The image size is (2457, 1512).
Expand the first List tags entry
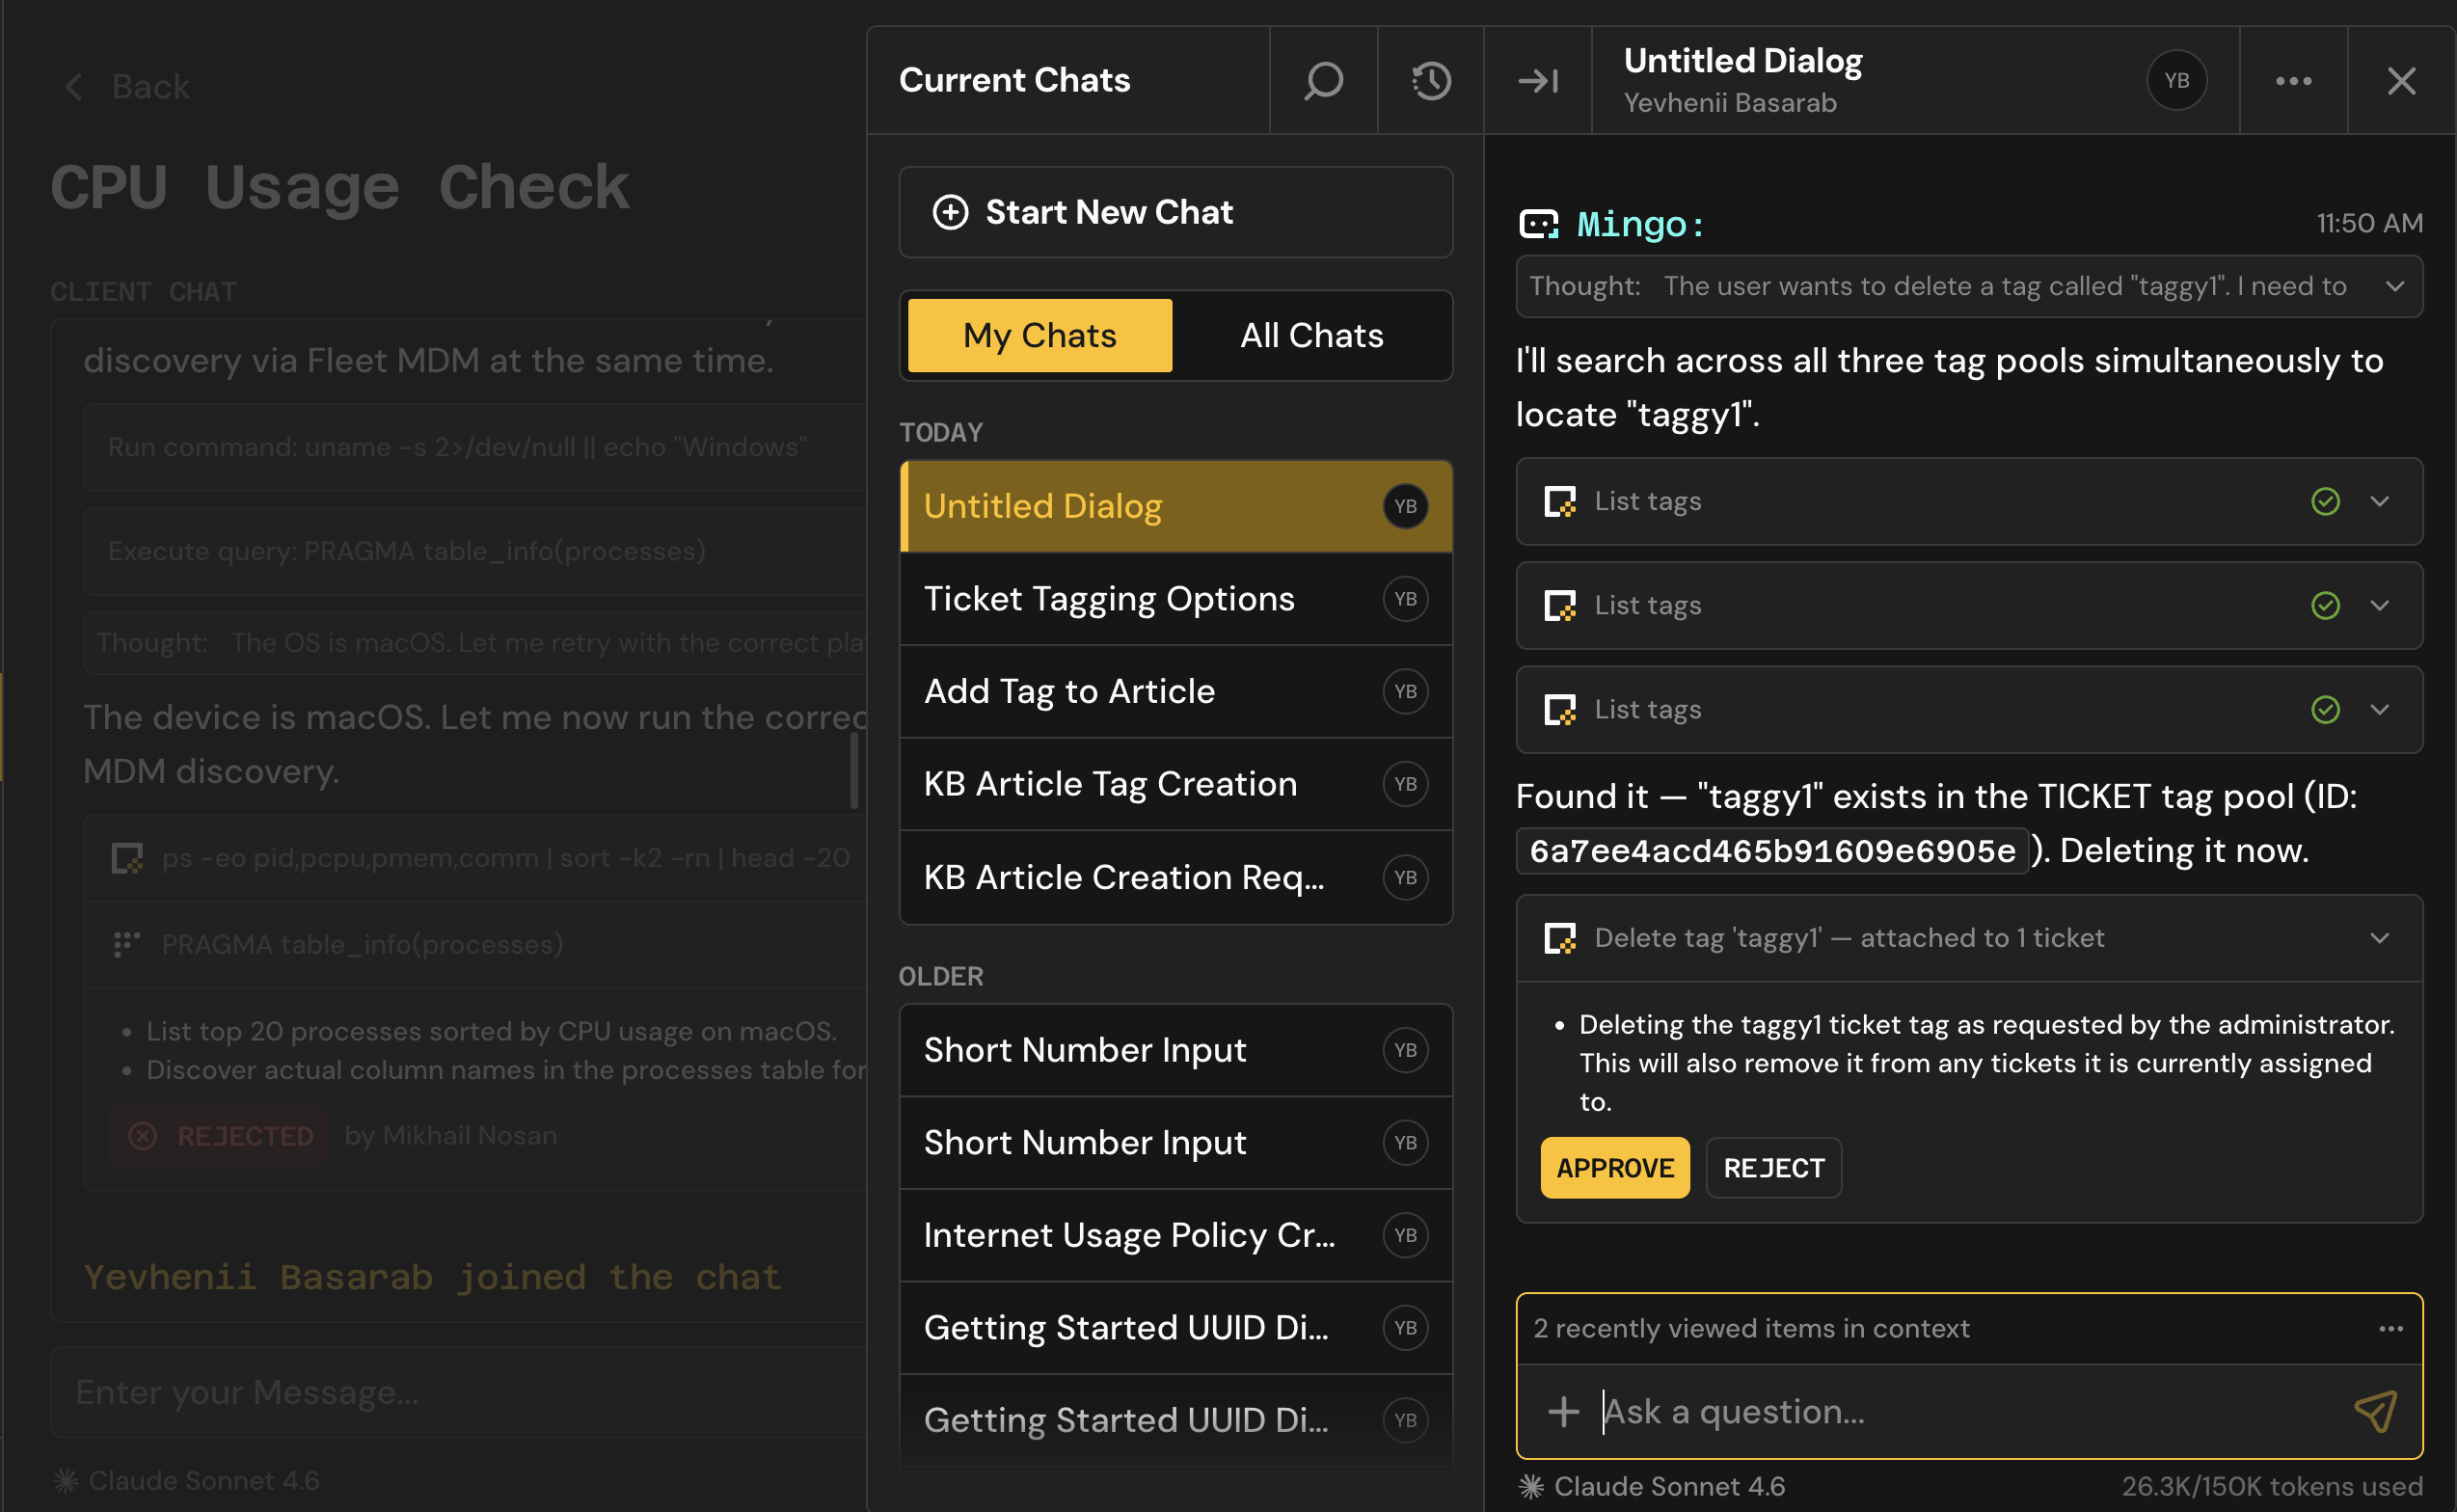coord(2379,501)
